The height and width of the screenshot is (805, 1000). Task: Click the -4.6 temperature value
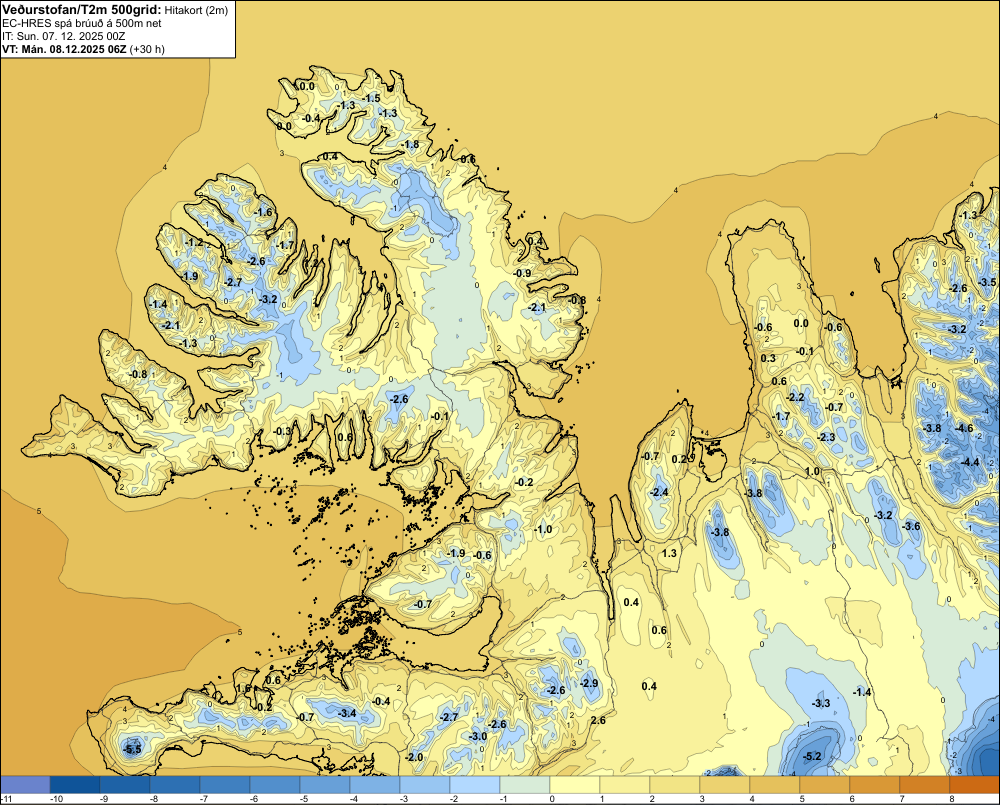click(964, 428)
